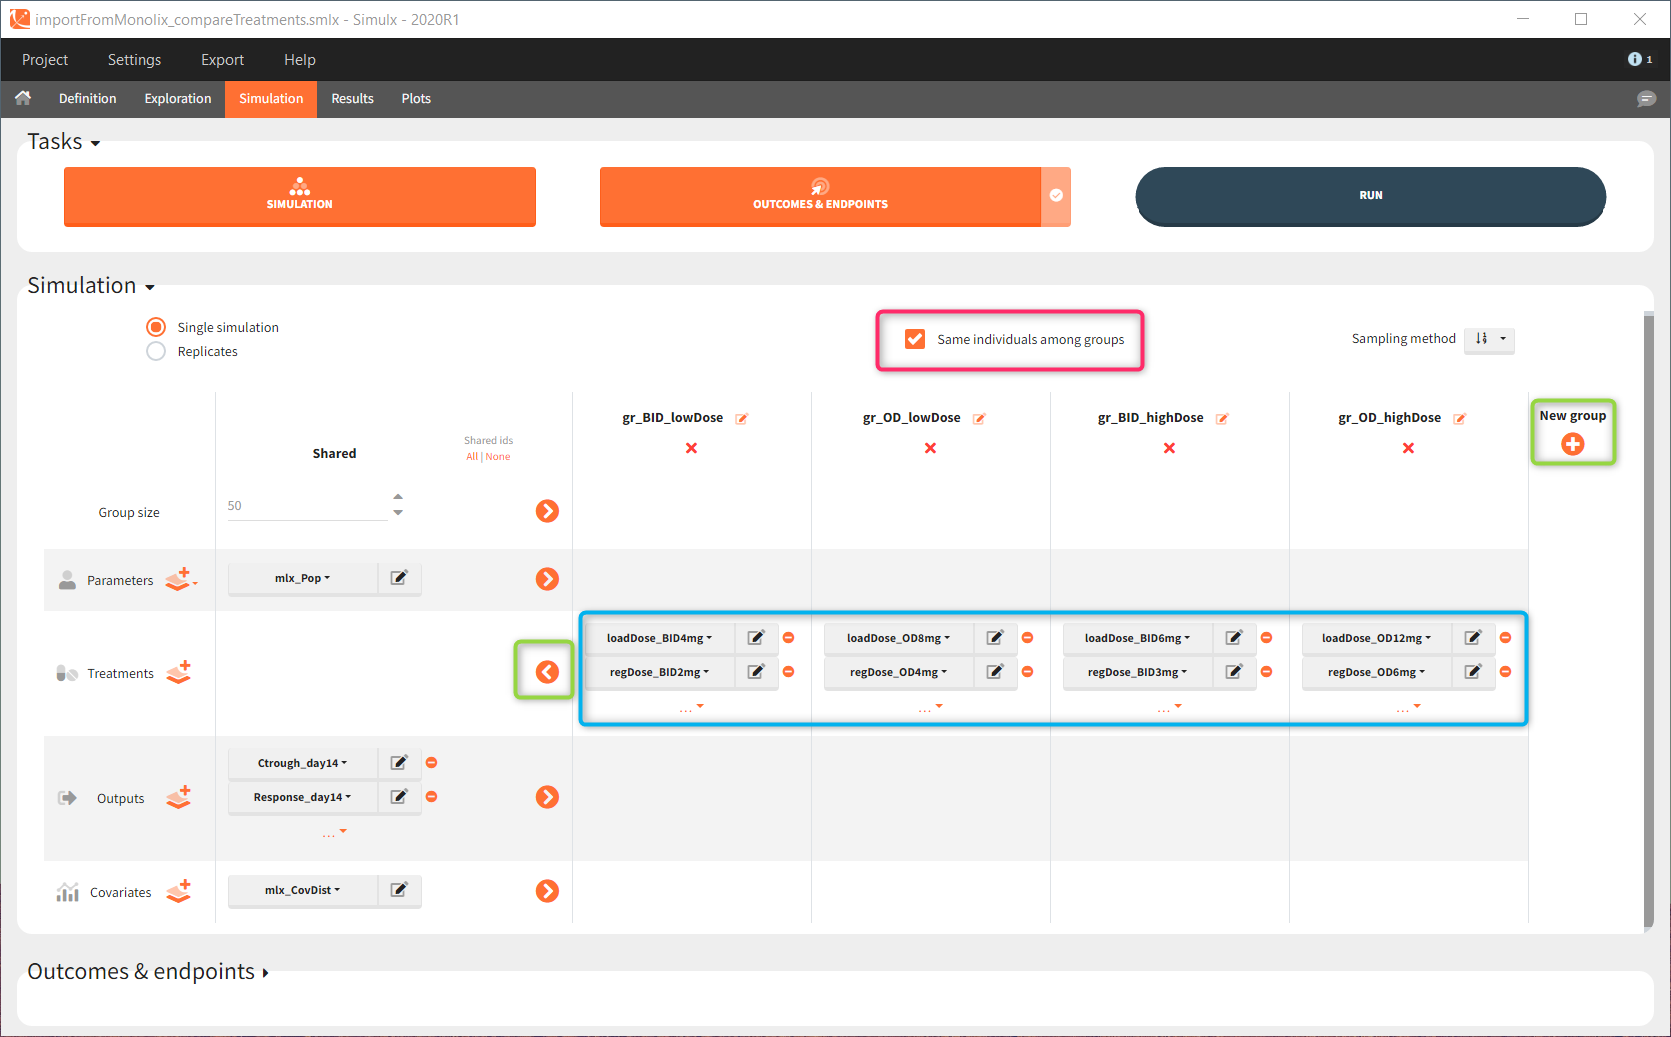Viewport: 1671px width, 1037px height.
Task: Open the Export menu
Action: tap(222, 60)
